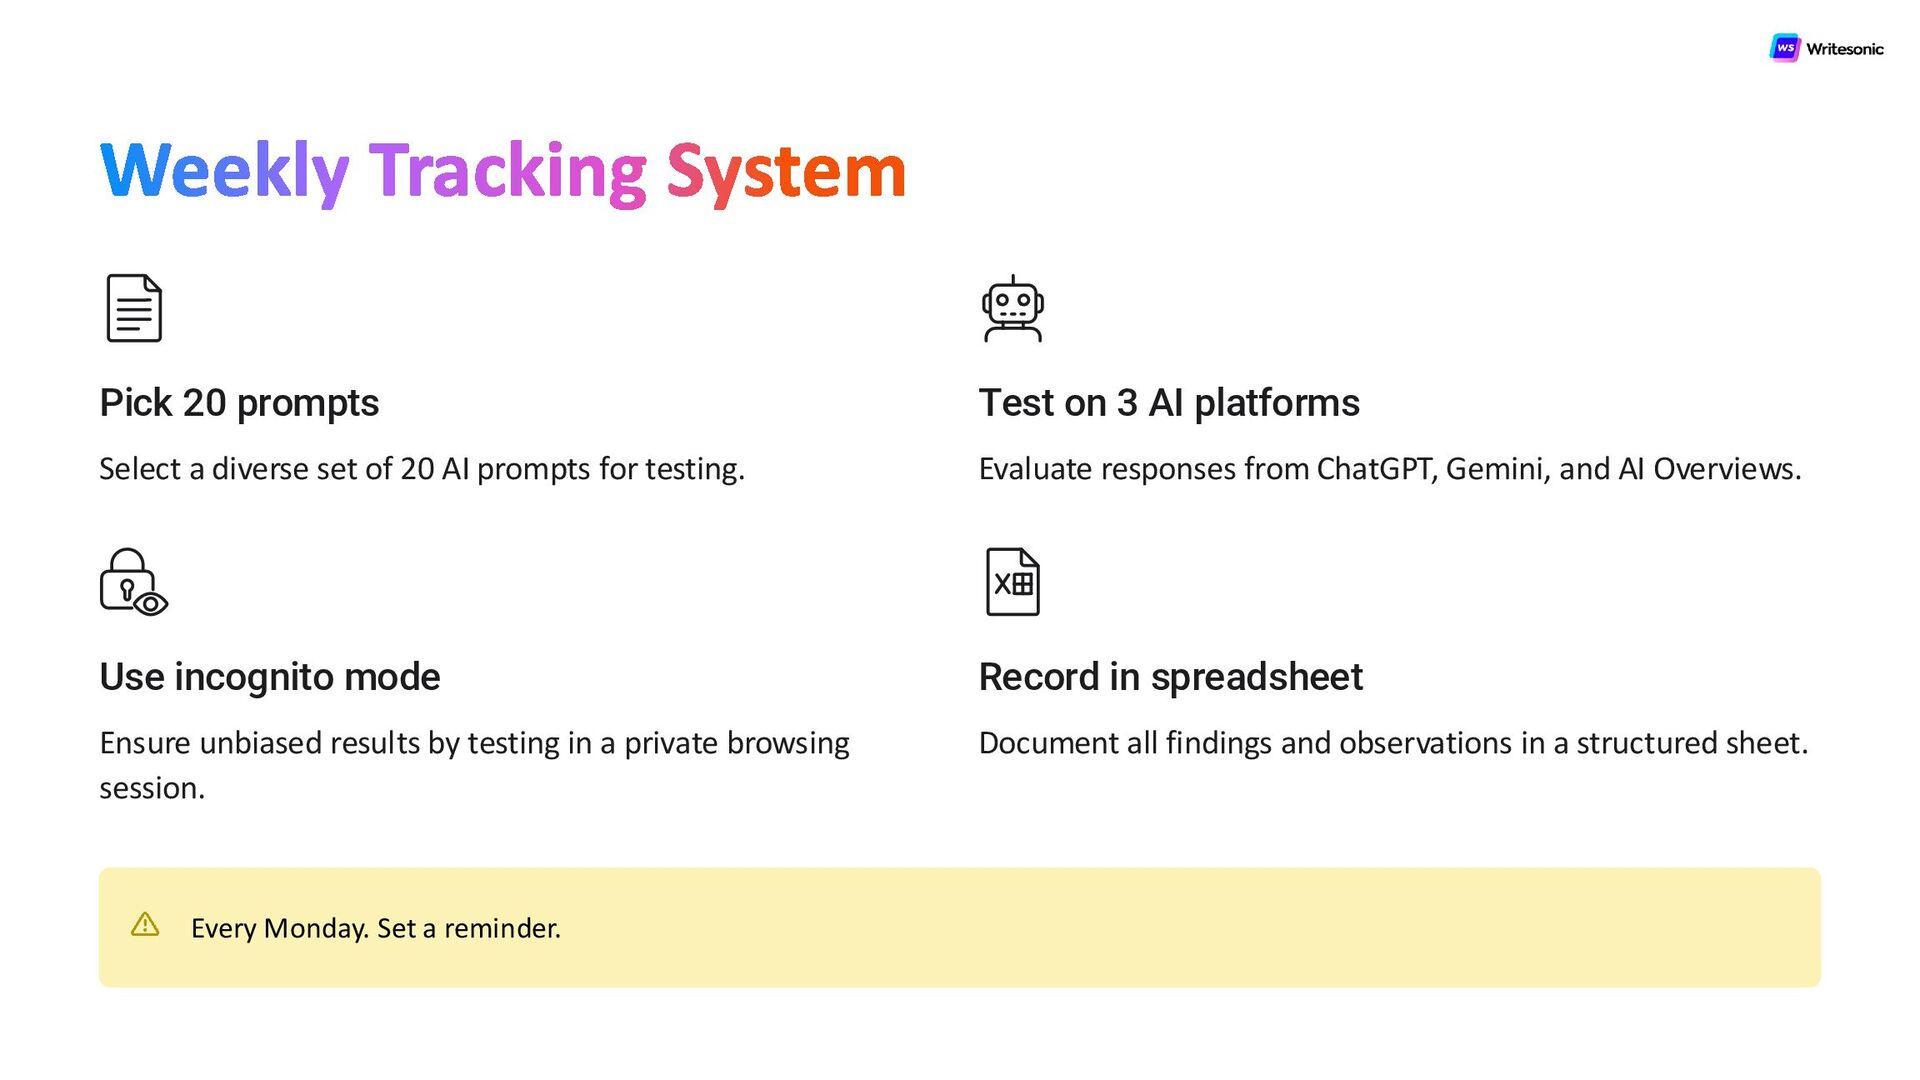The image size is (1920, 1080).
Task: Click the Evaluate responses from ChatGPT description
Action: 1389,469
